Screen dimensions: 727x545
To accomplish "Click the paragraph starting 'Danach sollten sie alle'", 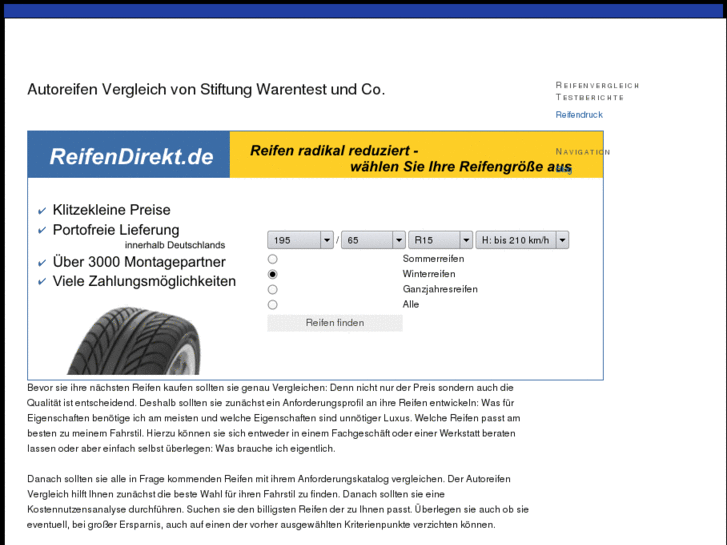I will coord(278,502).
